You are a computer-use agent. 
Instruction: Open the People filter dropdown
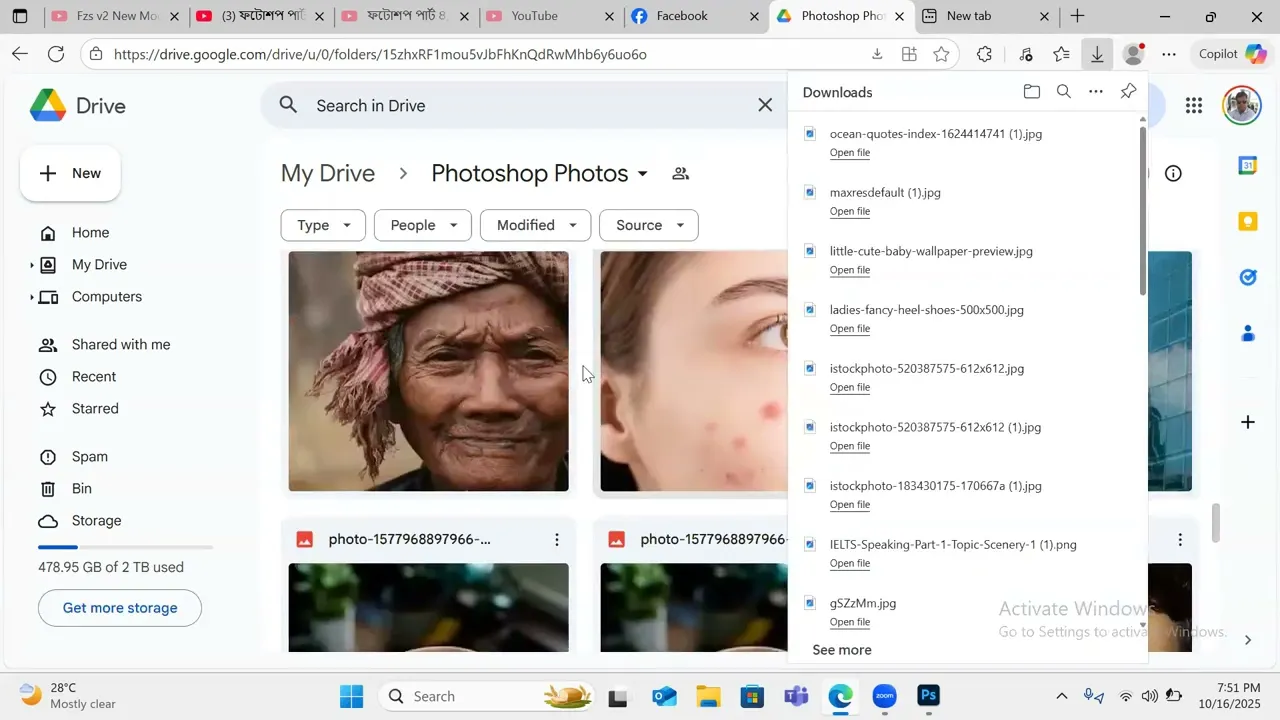click(422, 225)
